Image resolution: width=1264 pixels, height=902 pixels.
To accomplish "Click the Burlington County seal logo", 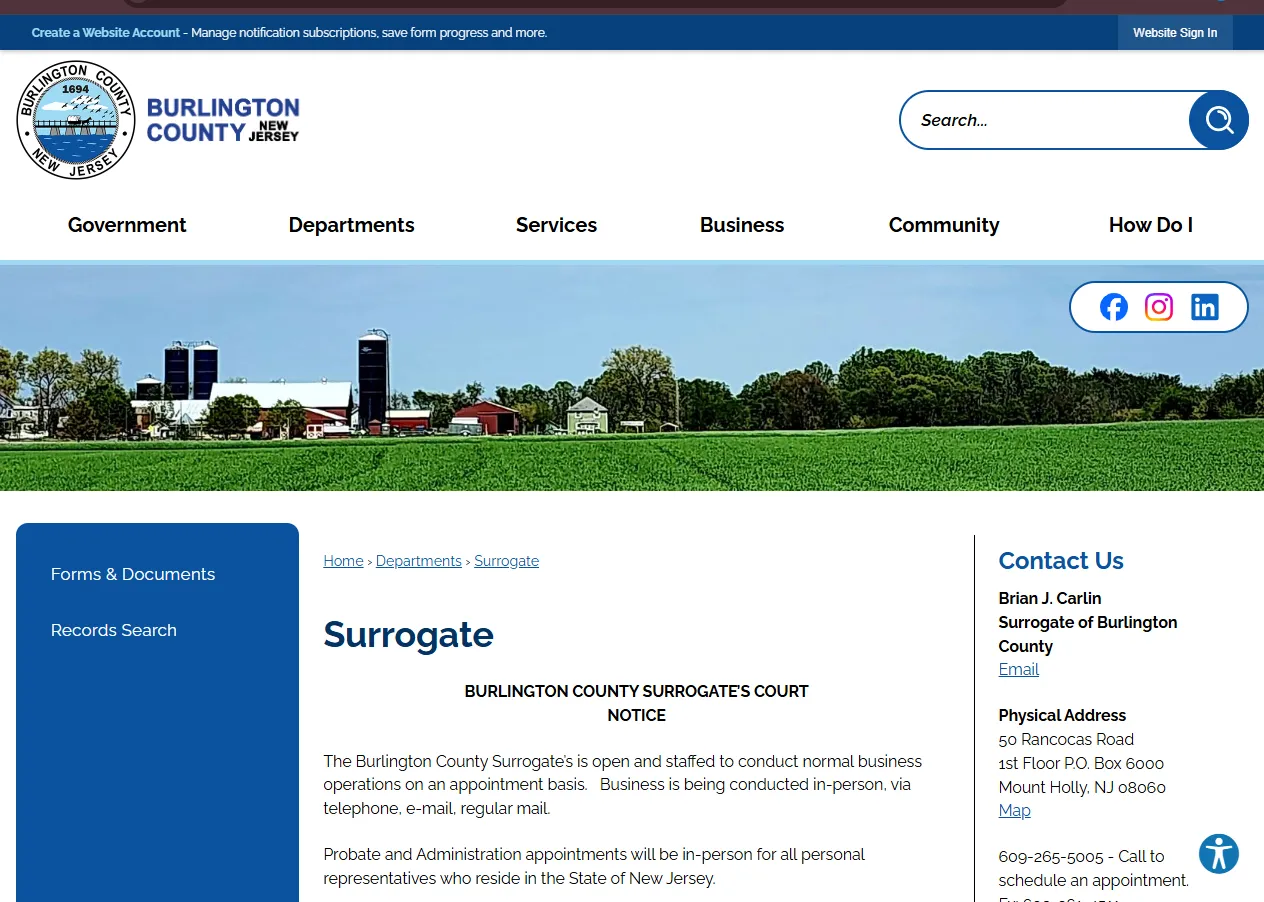I will click(76, 120).
